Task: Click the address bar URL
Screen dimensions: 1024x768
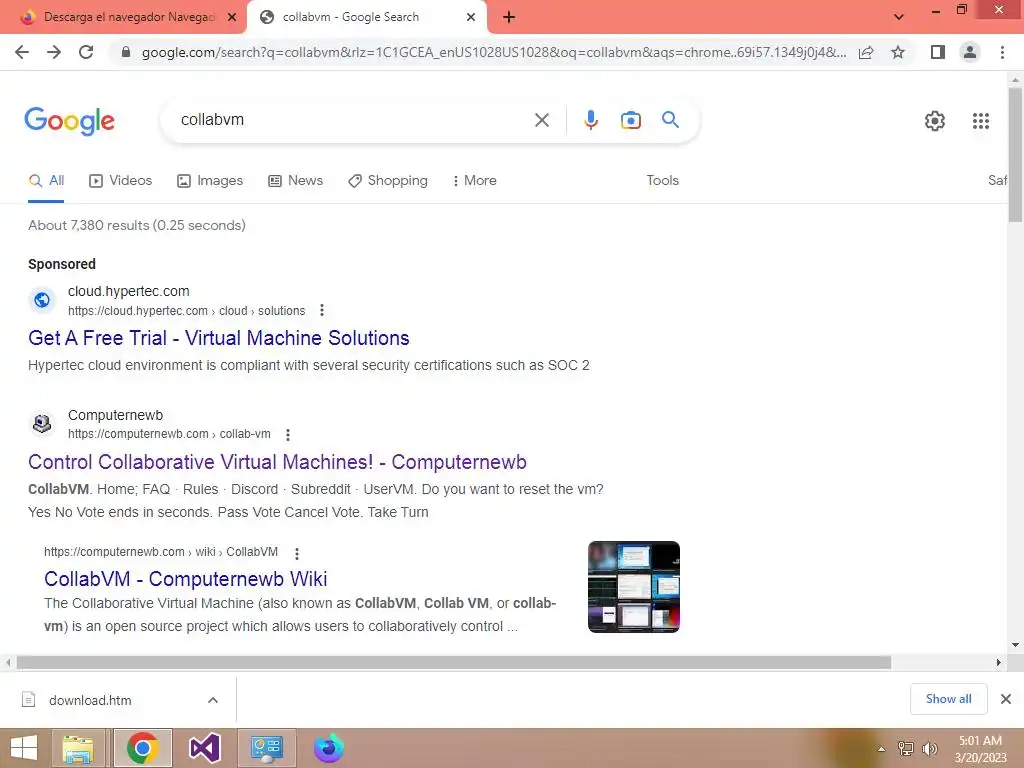Action: click(x=494, y=52)
